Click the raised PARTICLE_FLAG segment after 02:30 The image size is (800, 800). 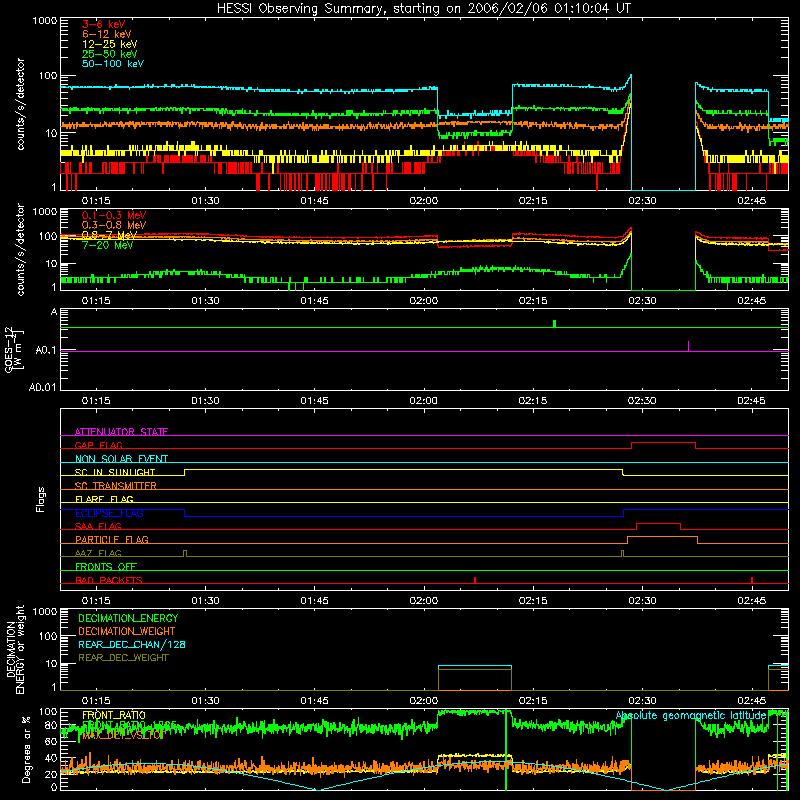[x=662, y=537]
